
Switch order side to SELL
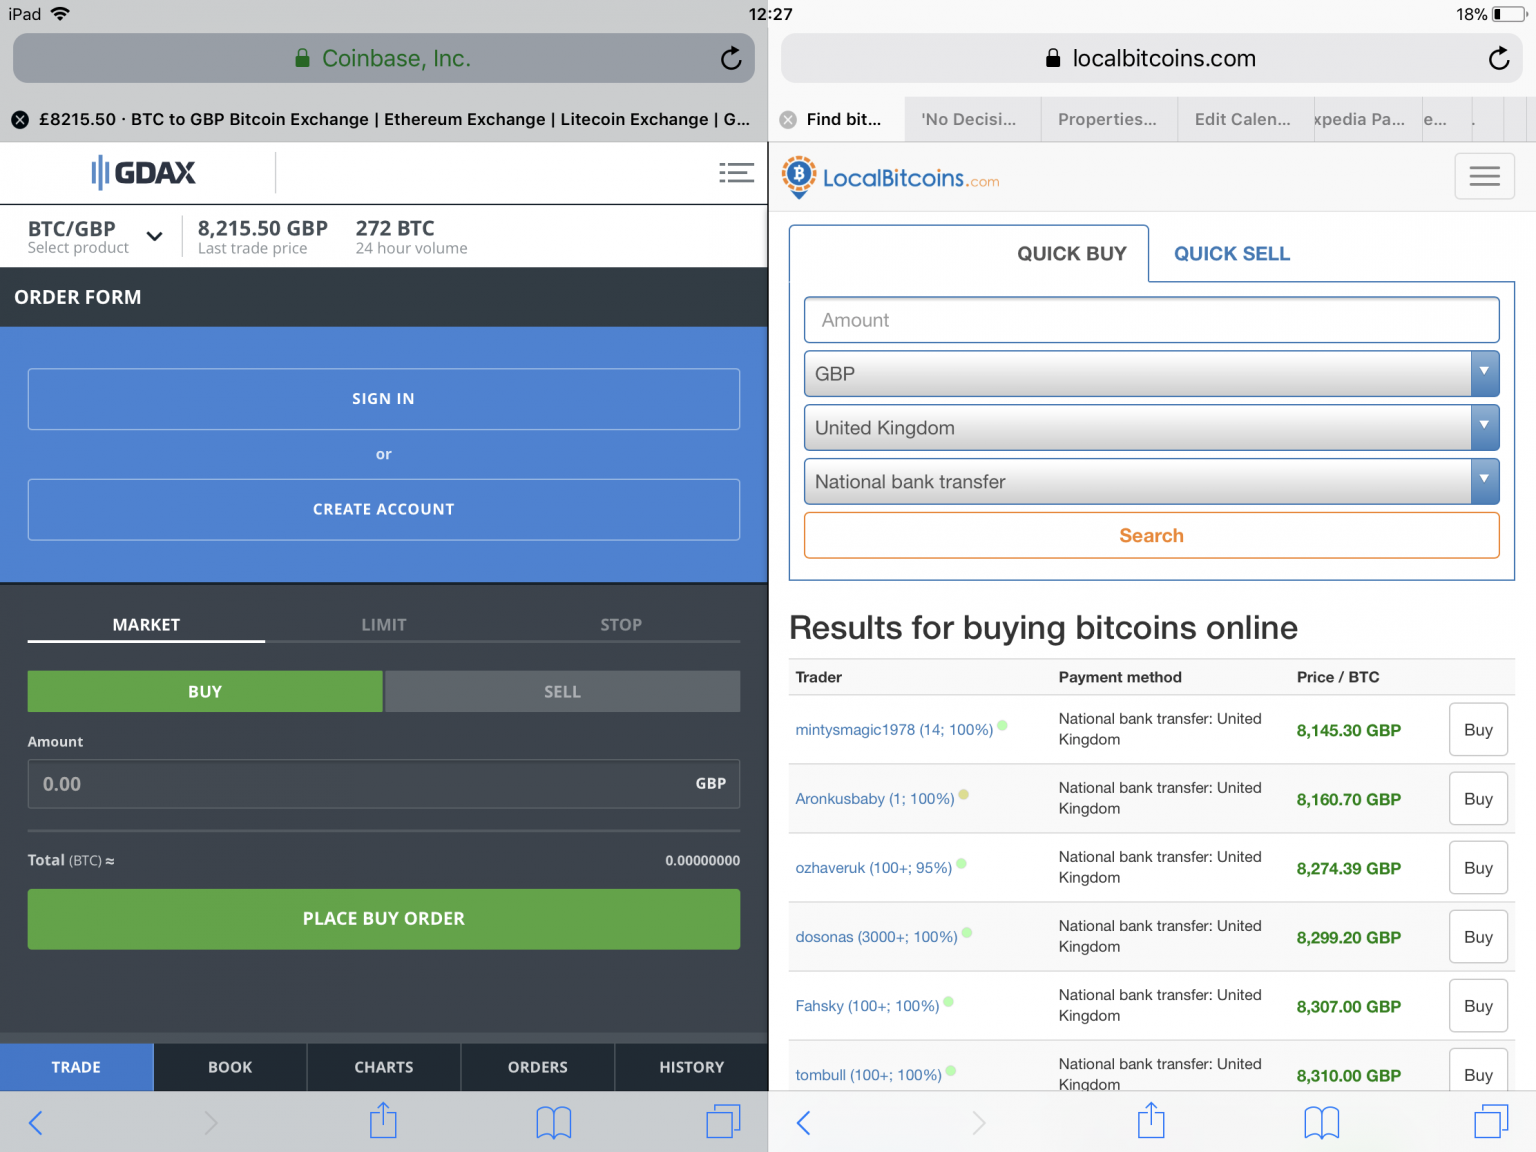click(x=562, y=692)
